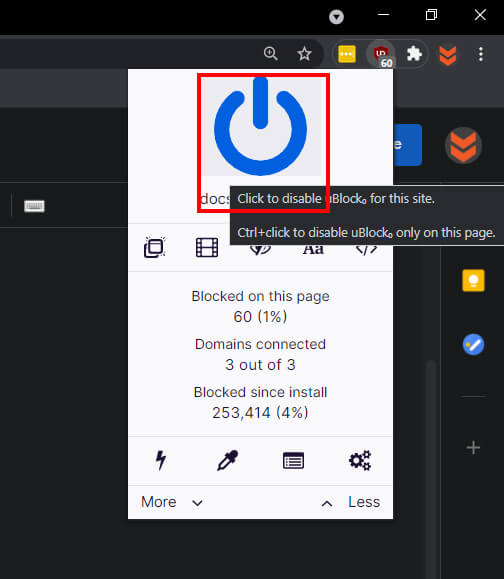Open uBlock dashboard gears icon
Screen dimensions: 504x579
pos(360,460)
